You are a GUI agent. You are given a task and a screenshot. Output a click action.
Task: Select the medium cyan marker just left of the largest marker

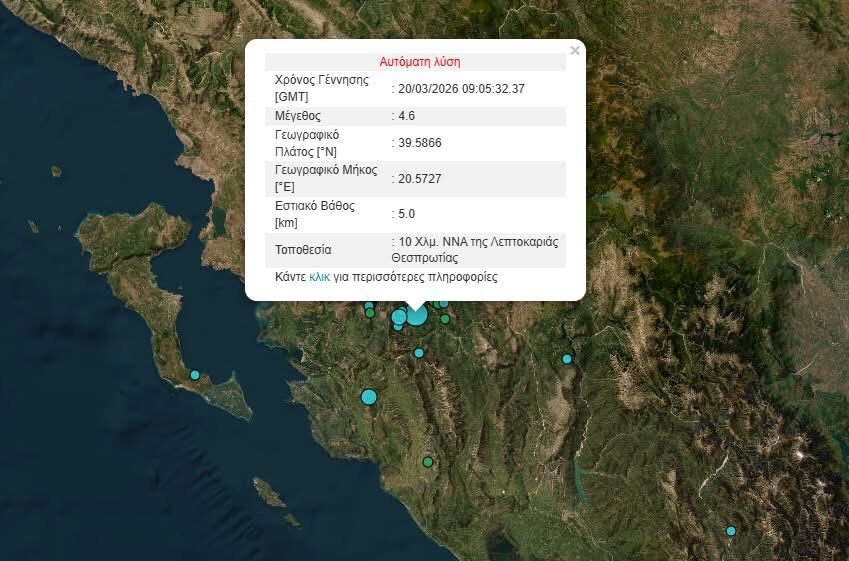(399, 317)
